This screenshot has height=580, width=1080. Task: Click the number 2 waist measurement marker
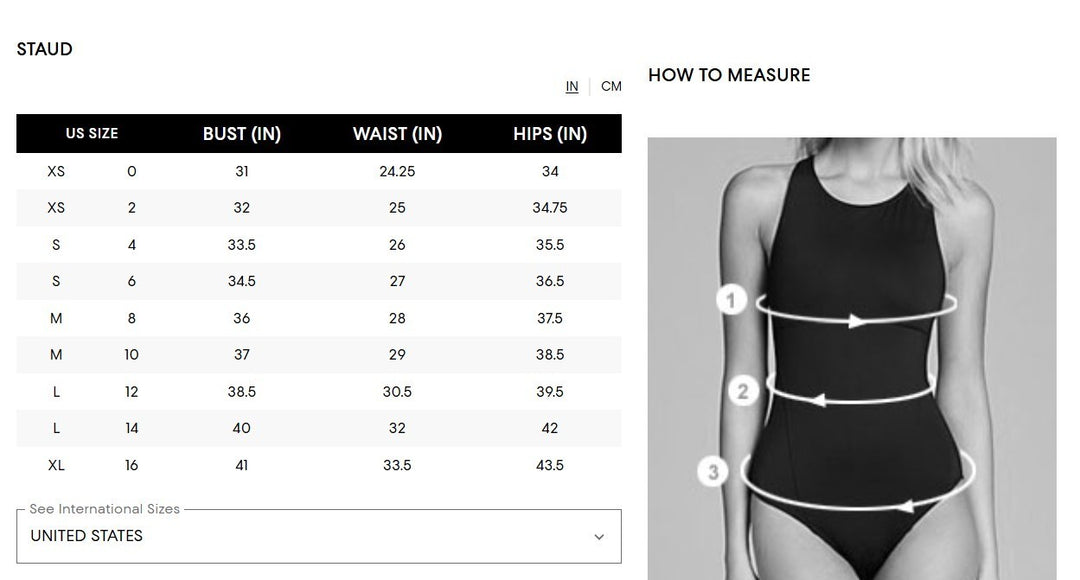[x=742, y=391]
